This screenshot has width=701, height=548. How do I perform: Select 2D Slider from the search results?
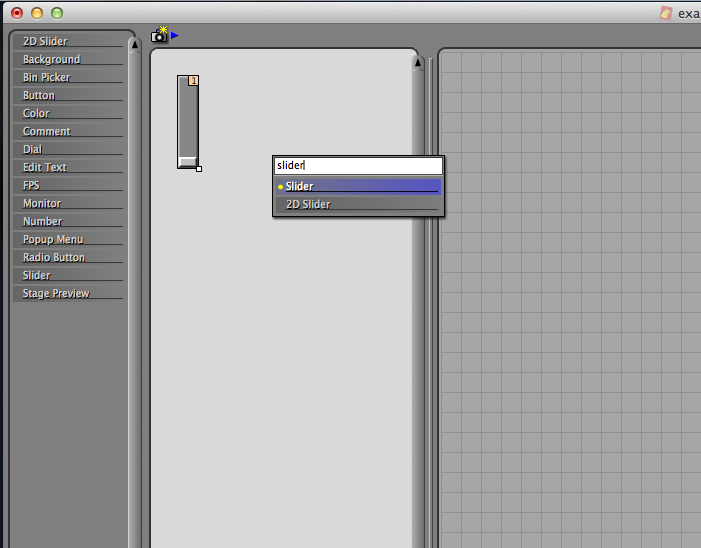[357, 204]
